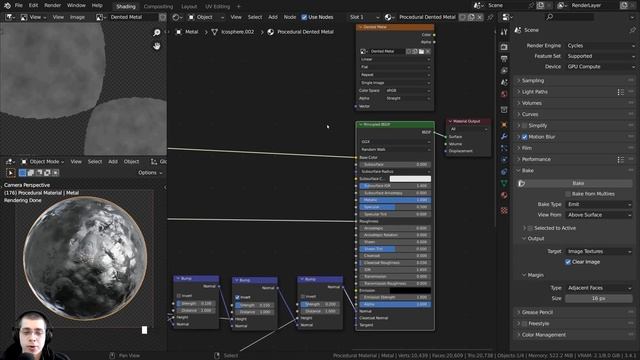The height and width of the screenshot is (360, 640).
Task: Open the View From dropdown
Action: (599, 215)
